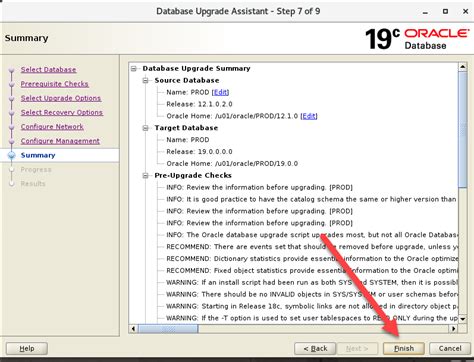The image size is (474, 362).
Task: Click Edit link next to Name: PROD
Action: pos(220,92)
